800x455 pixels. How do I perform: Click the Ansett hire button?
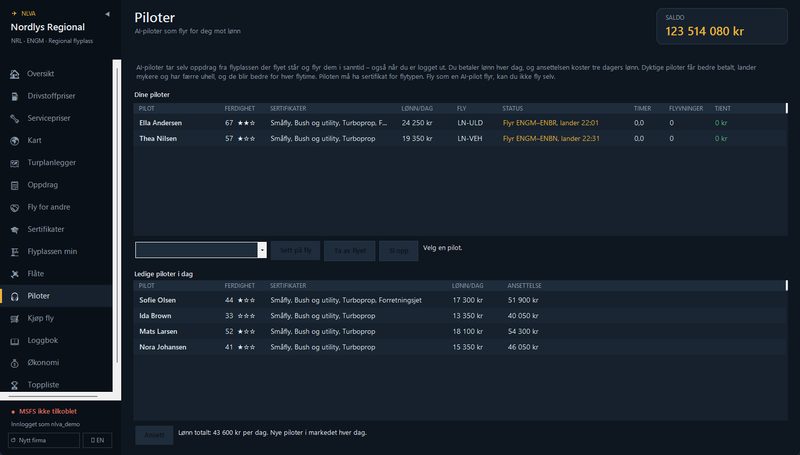pos(154,435)
